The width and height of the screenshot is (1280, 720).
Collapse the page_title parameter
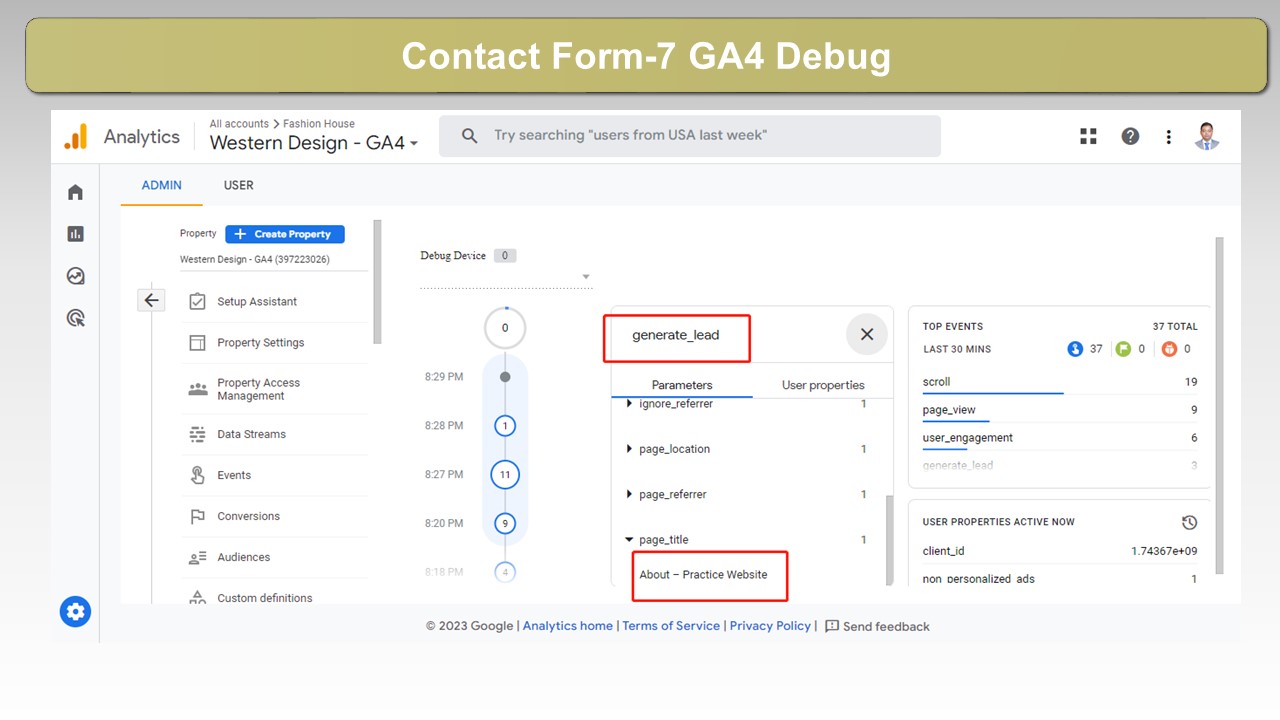(x=629, y=540)
